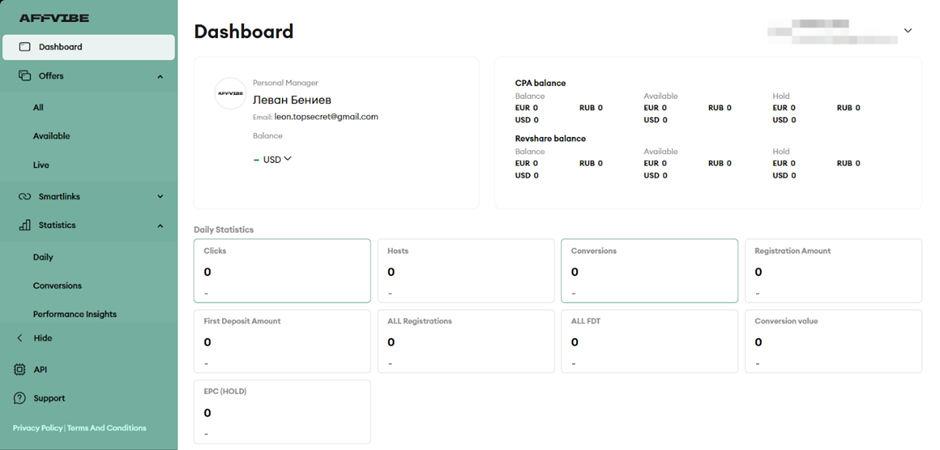The height and width of the screenshot is (450, 940).
Task: Click the Dashboard icon in sidebar
Action: click(x=25, y=47)
